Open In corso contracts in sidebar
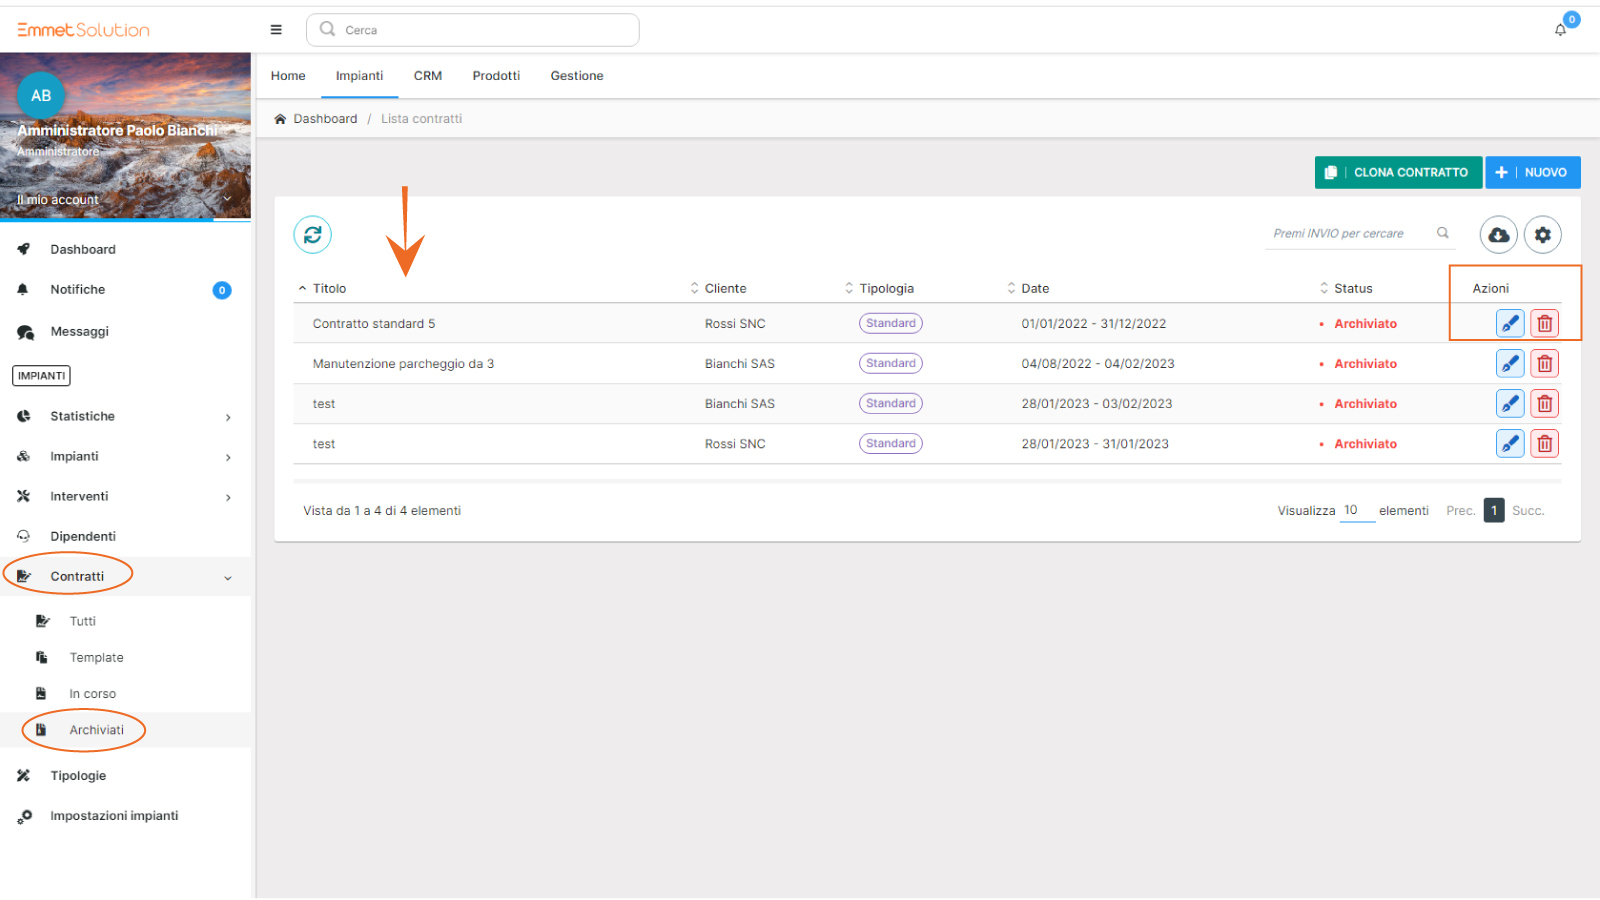Viewport: 1600px width, 900px height. (92, 694)
